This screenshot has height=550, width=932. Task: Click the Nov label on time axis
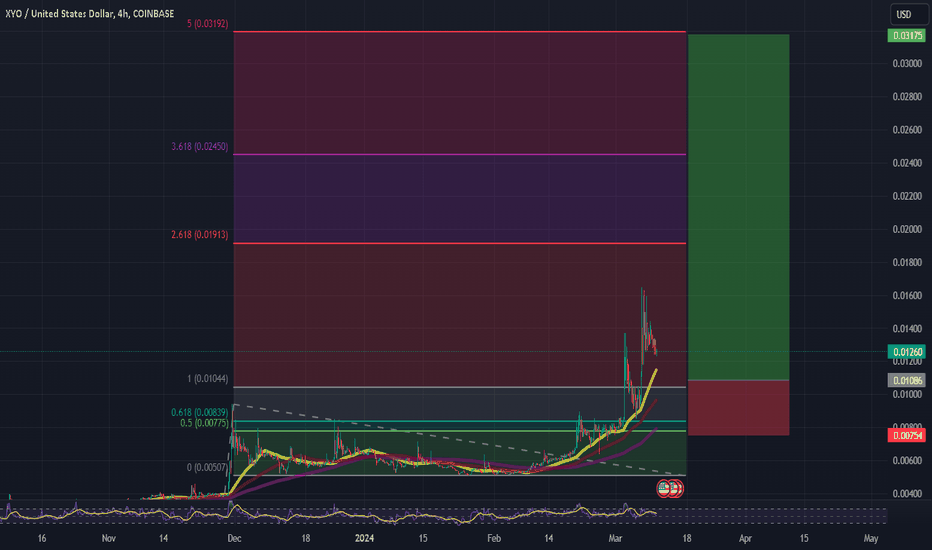108,538
